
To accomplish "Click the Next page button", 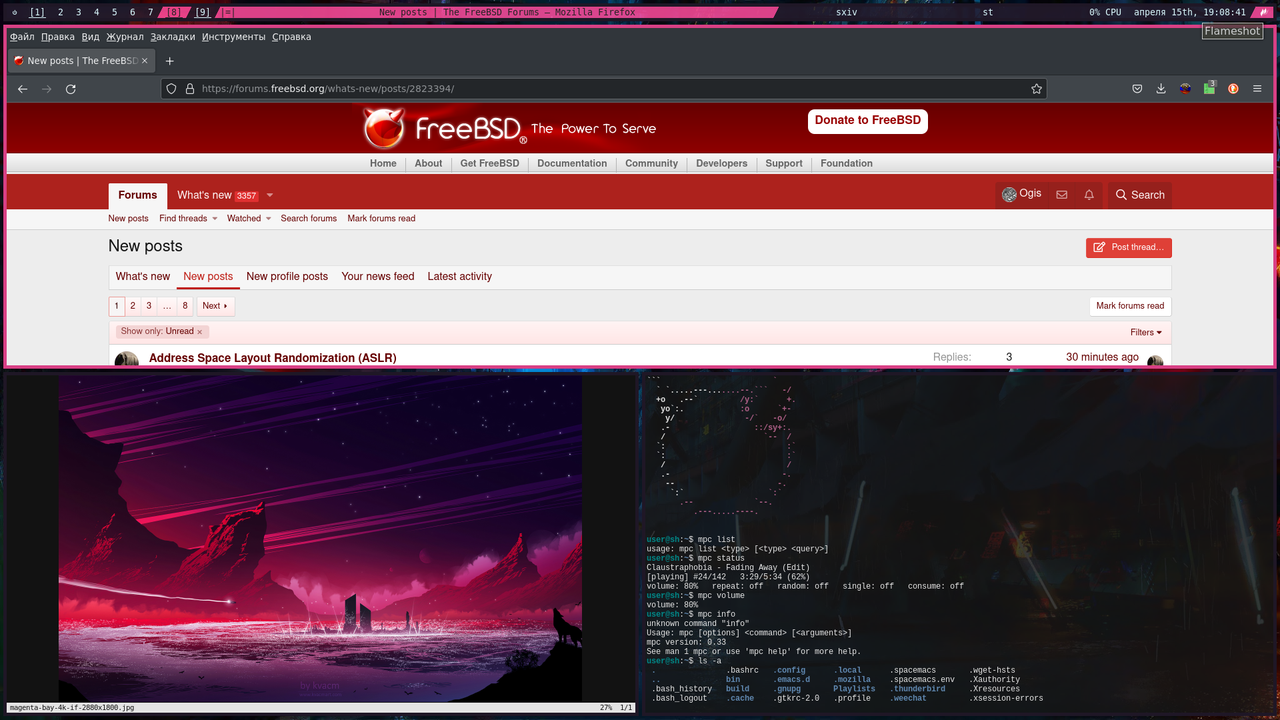I will [x=215, y=306].
